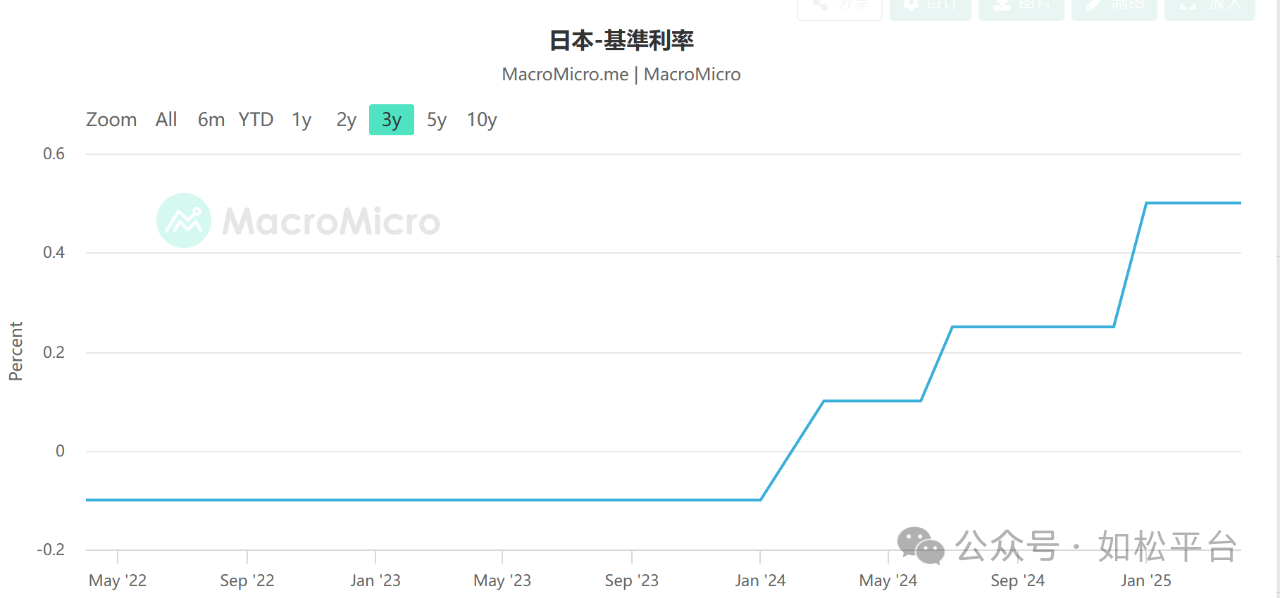Image resolution: width=1280 pixels, height=598 pixels.
Task: Select the All zoom range
Action: click(166, 120)
